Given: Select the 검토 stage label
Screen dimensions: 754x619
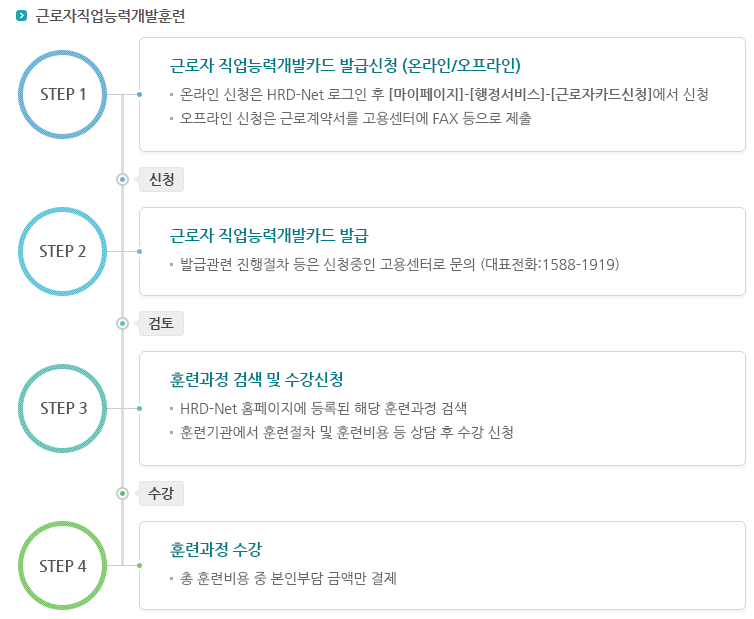Looking at the screenshot, I should pos(162,323).
